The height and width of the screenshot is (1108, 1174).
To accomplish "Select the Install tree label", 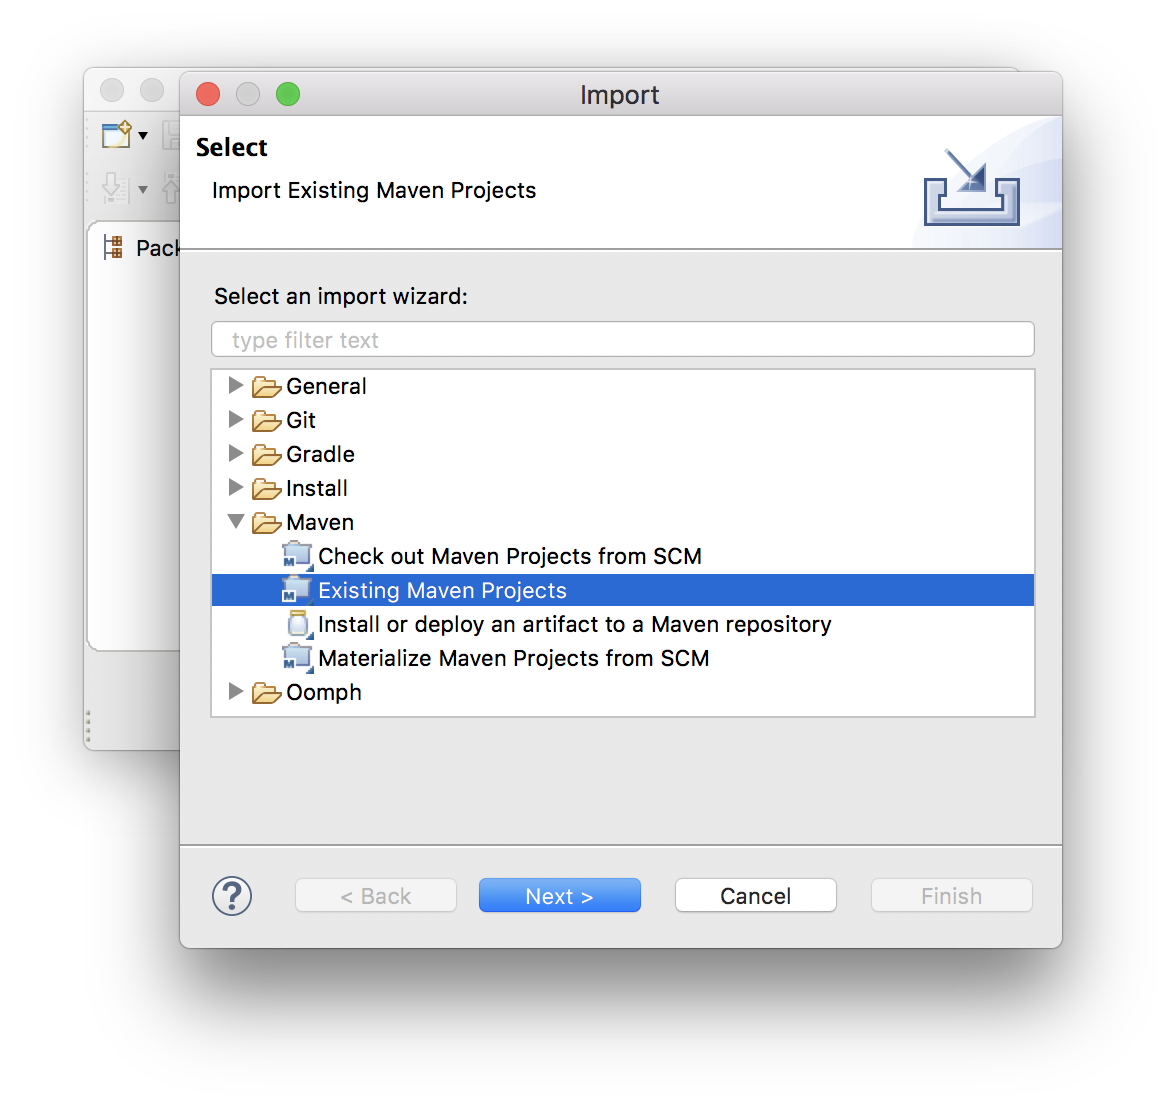I will [x=317, y=489].
